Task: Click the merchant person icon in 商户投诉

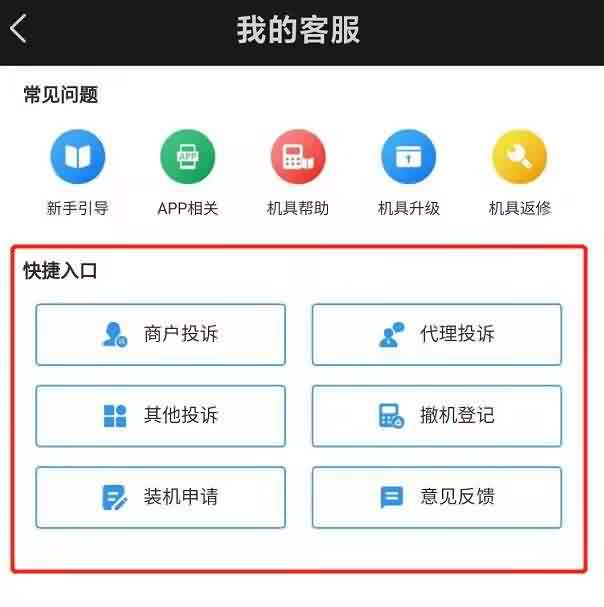Action: tap(115, 334)
